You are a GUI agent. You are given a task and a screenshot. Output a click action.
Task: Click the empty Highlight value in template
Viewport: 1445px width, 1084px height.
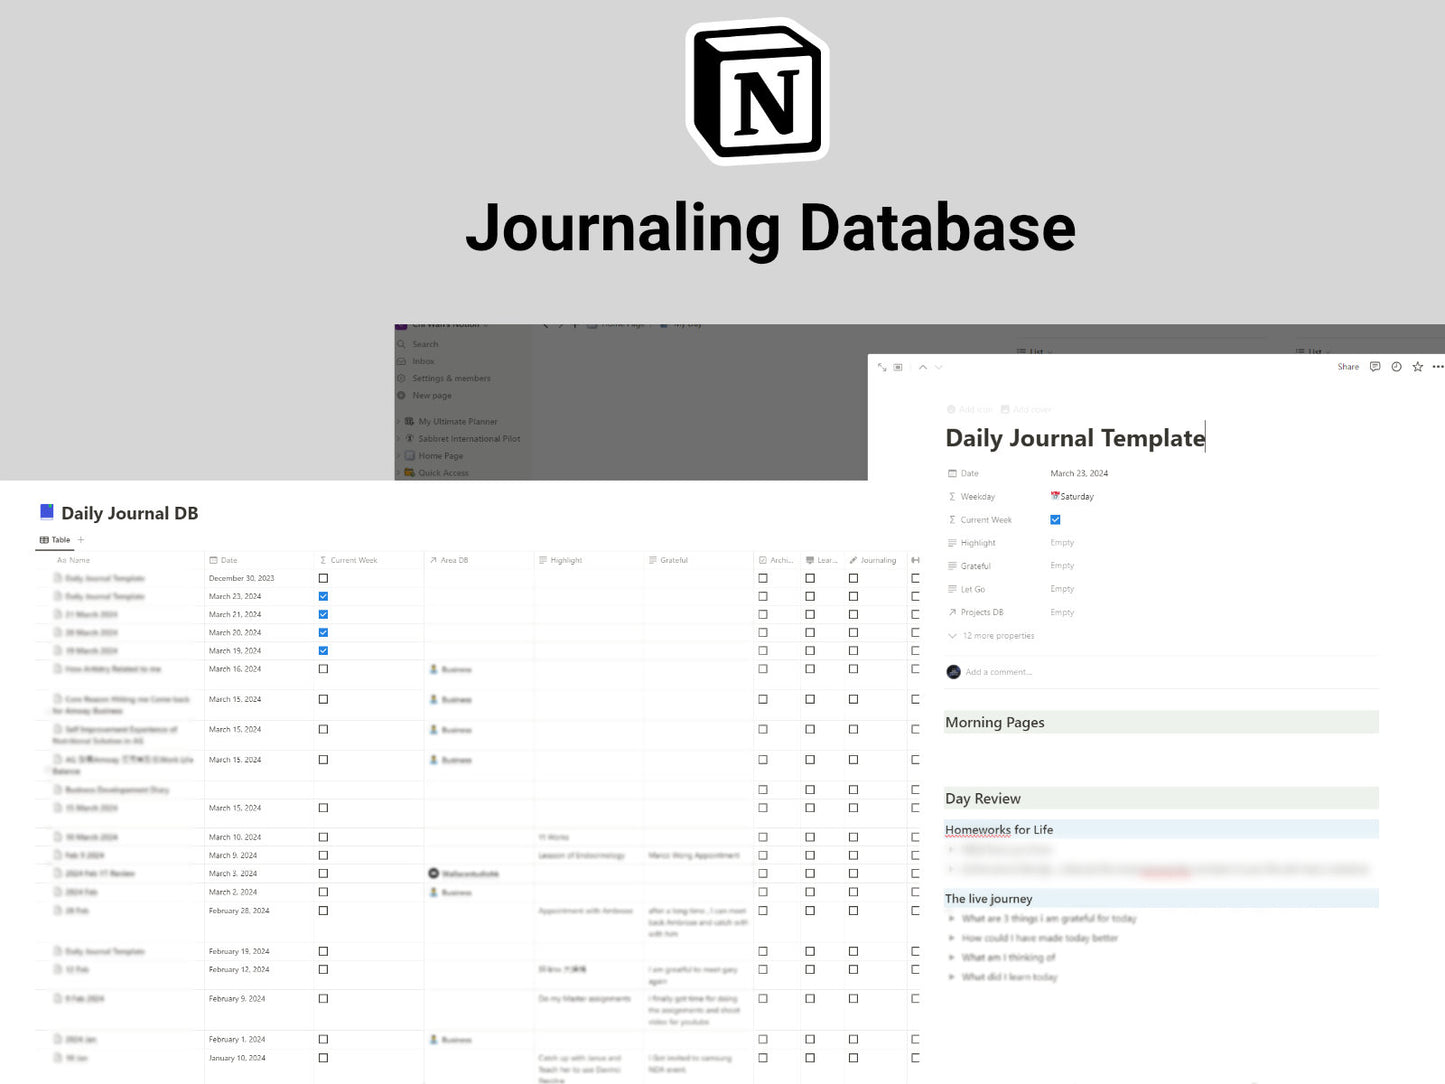[x=1062, y=543]
